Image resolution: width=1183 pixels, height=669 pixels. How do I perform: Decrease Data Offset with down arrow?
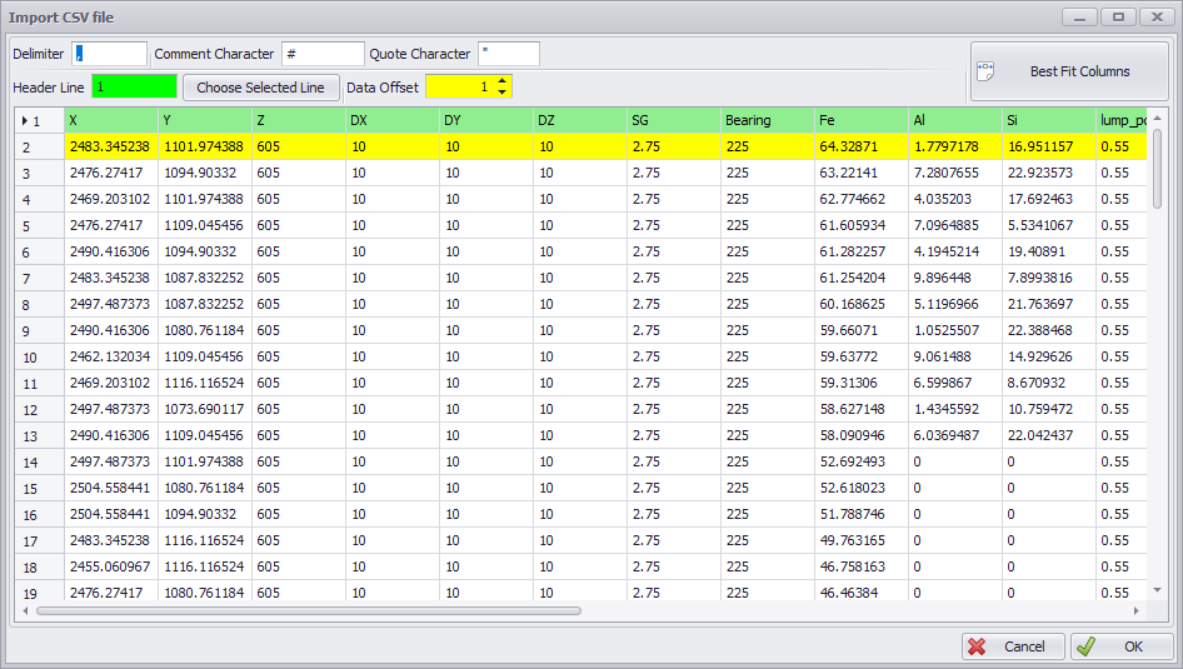point(503,93)
